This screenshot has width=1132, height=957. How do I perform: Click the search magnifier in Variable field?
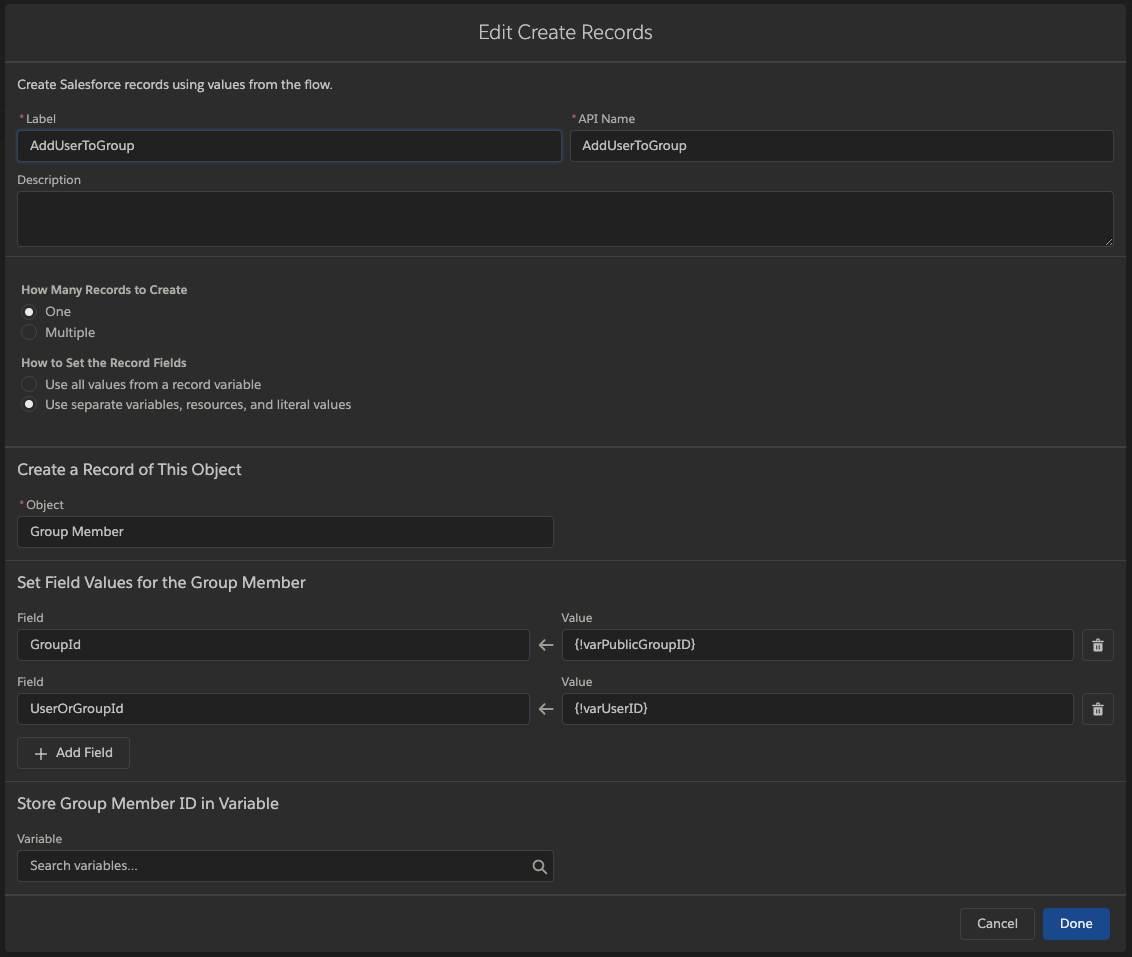[x=539, y=866]
